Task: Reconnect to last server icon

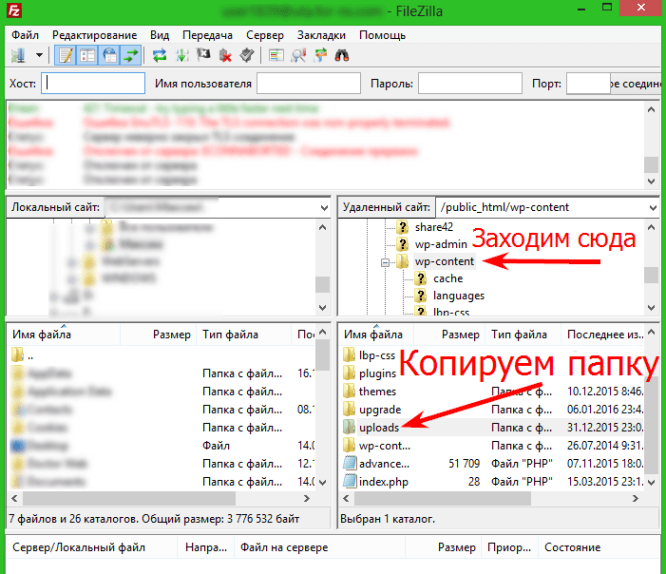Action: [247, 55]
